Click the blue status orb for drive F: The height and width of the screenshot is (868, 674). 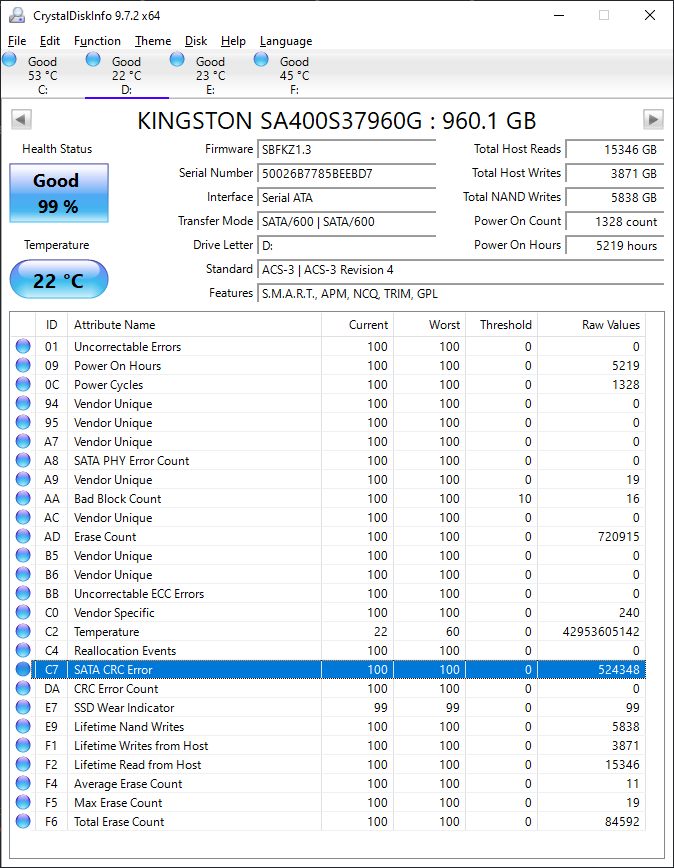pos(261,59)
